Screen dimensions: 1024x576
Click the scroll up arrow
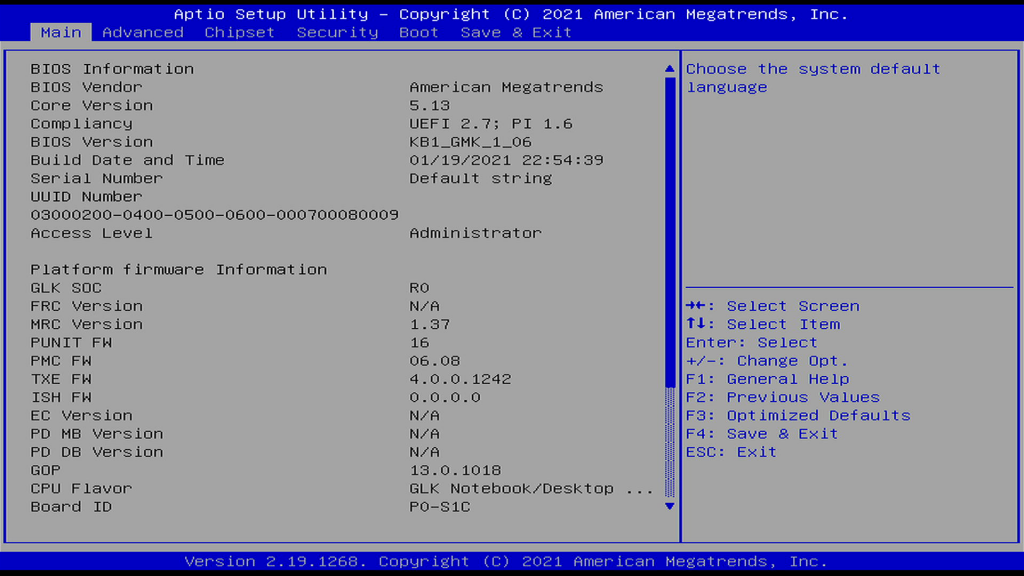(x=669, y=69)
